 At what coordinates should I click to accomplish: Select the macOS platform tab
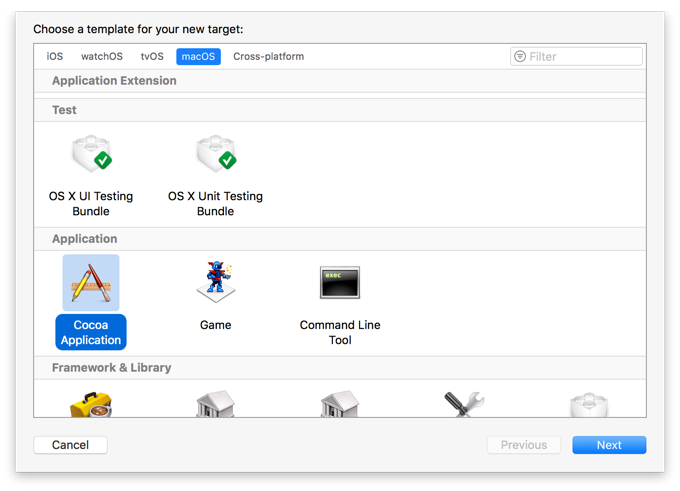198,56
